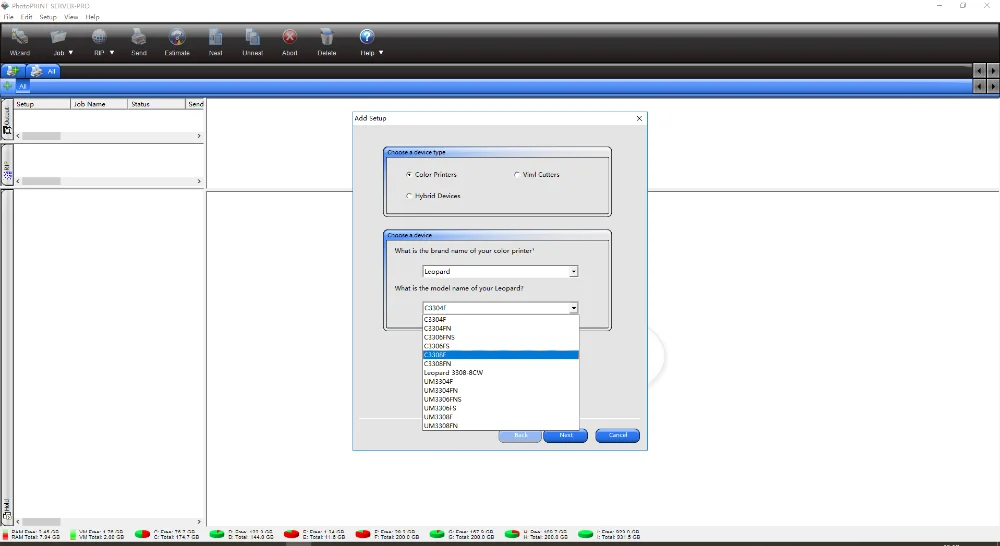
Task: Select the Vinyl Cutters radio button
Action: [x=517, y=175]
